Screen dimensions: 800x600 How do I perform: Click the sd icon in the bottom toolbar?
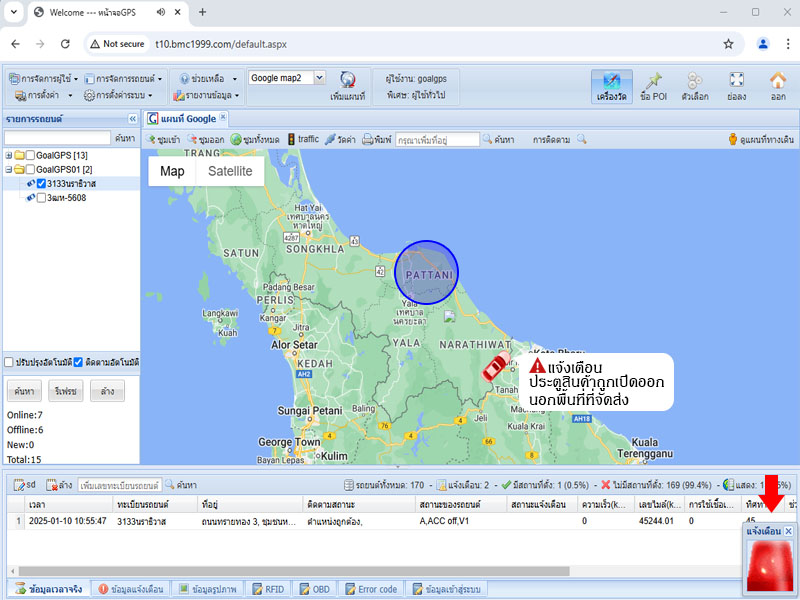click(x=24, y=485)
